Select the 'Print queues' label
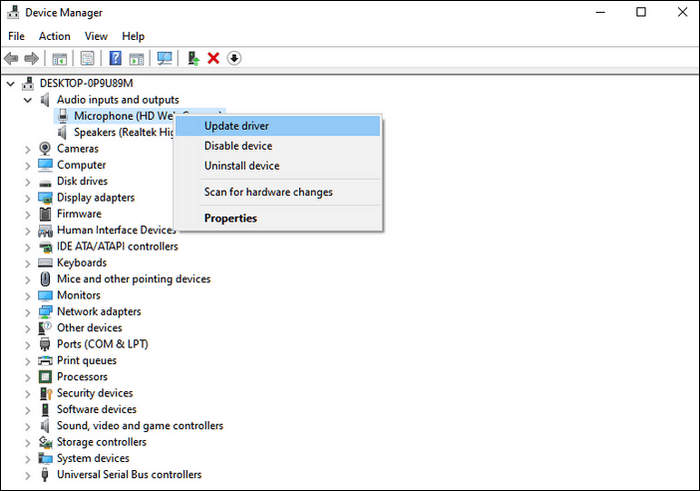This screenshot has height=491, width=700. pos(87,361)
